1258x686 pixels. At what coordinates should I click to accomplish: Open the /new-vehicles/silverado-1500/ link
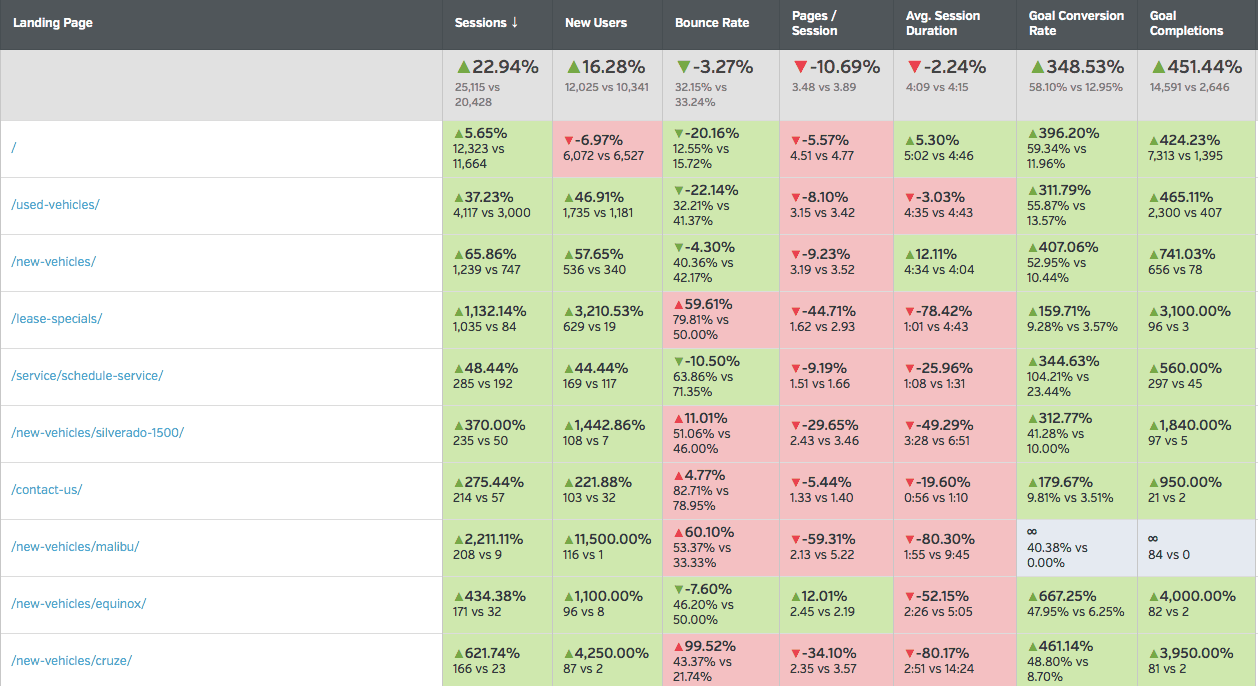pos(98,433)
